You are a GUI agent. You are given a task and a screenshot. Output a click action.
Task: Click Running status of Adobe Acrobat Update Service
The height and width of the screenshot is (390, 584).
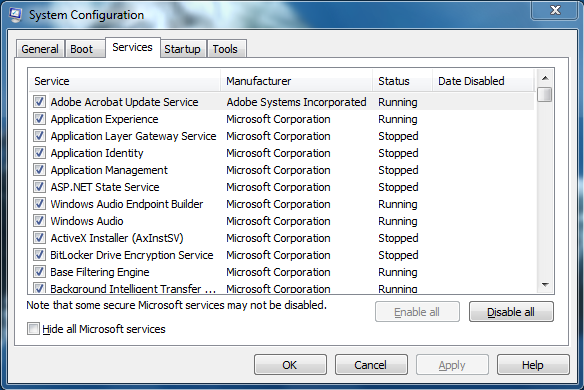pos(398,102)
